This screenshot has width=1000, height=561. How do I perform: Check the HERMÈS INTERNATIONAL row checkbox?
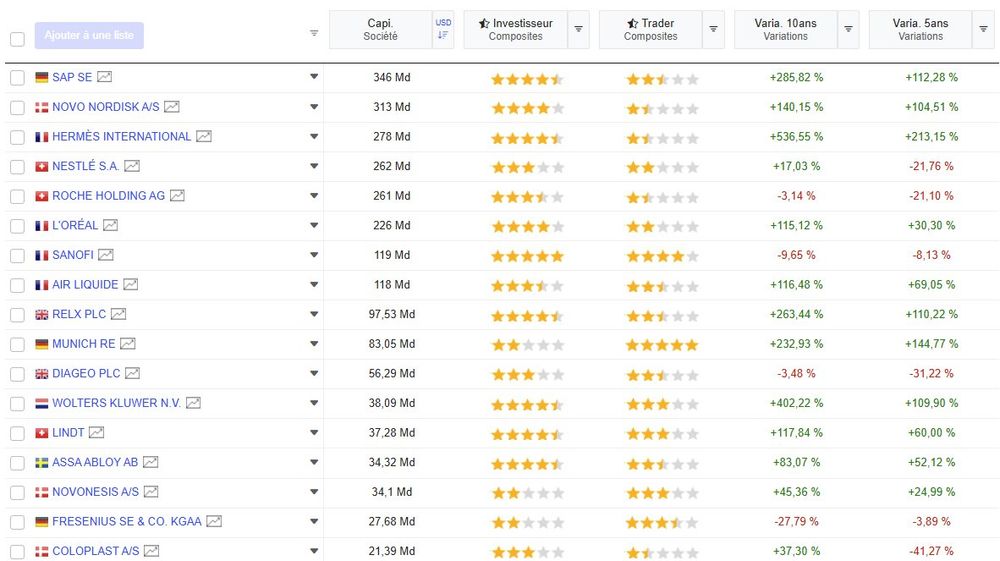point(17,137)
